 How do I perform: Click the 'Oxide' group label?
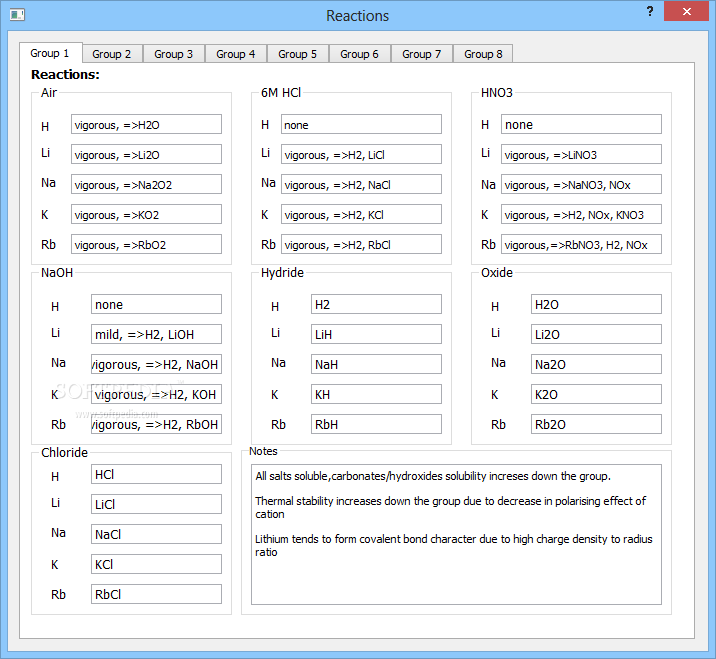tap(497, 273)
